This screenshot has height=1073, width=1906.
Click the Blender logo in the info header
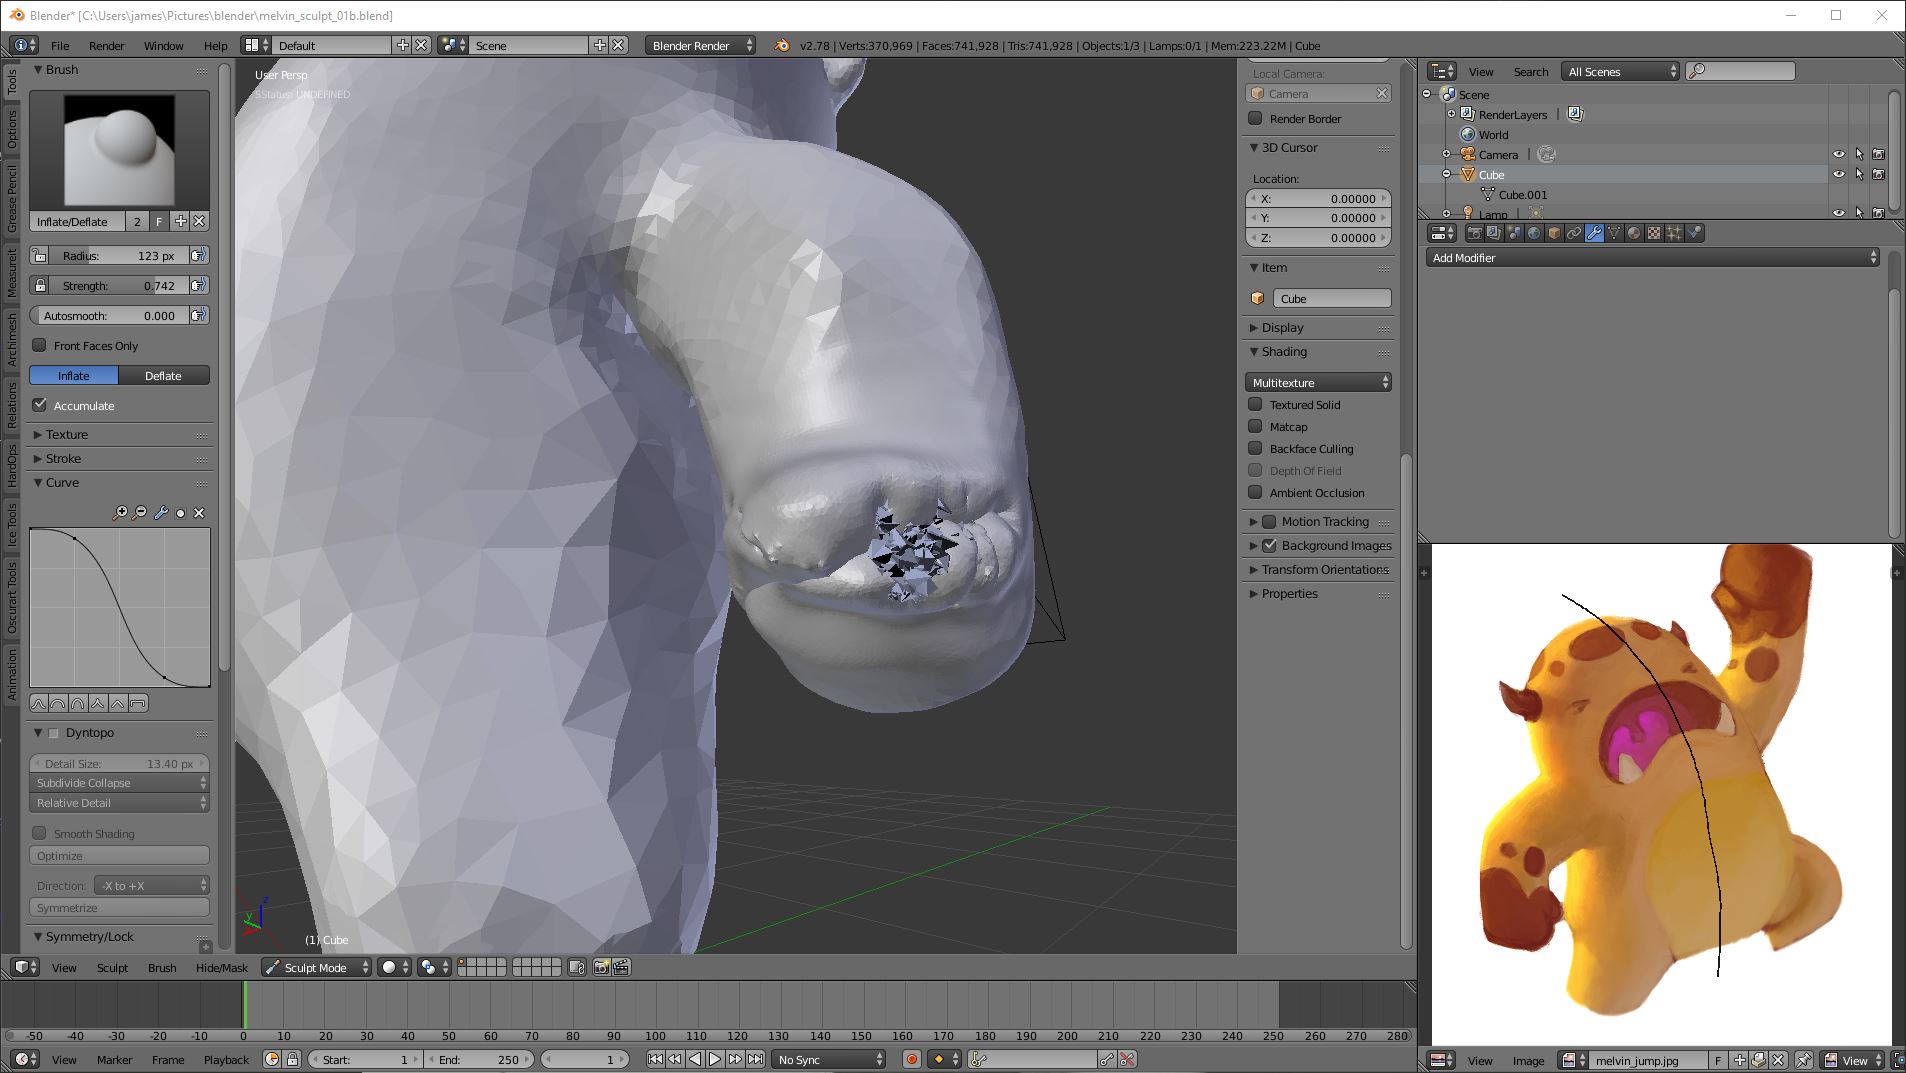(782, 45)
